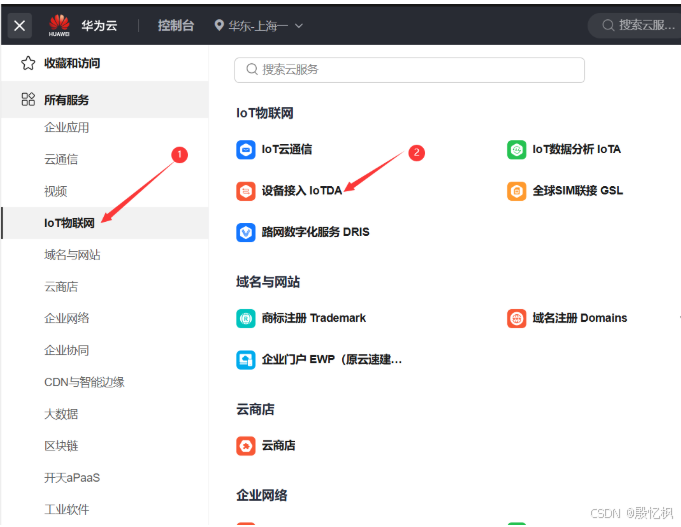
Task: Click the blue 企业门户 EWP icon
Action: coord(246,360)
